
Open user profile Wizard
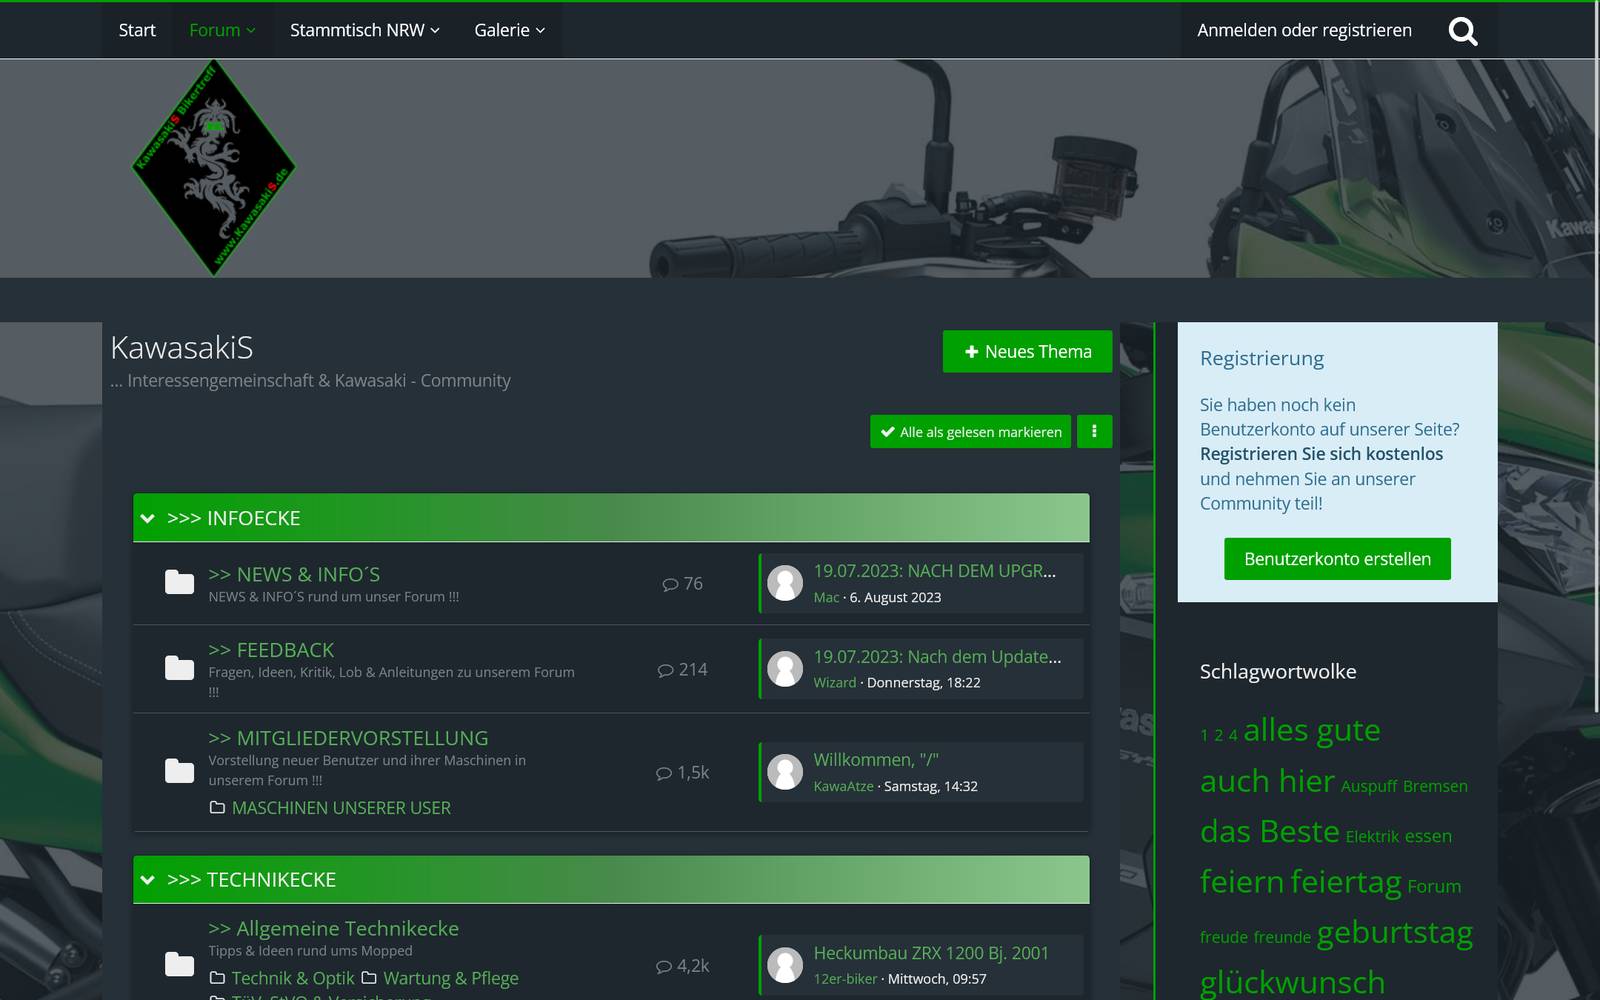click(x=835, y=682)
